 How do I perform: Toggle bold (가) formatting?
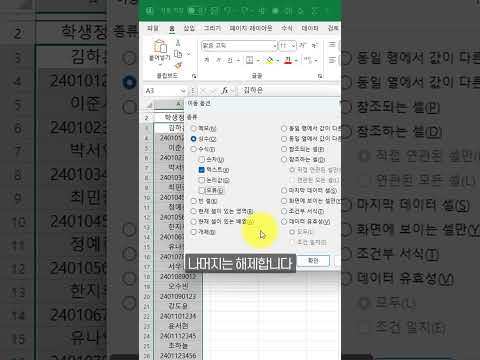[x=207, y=60]
